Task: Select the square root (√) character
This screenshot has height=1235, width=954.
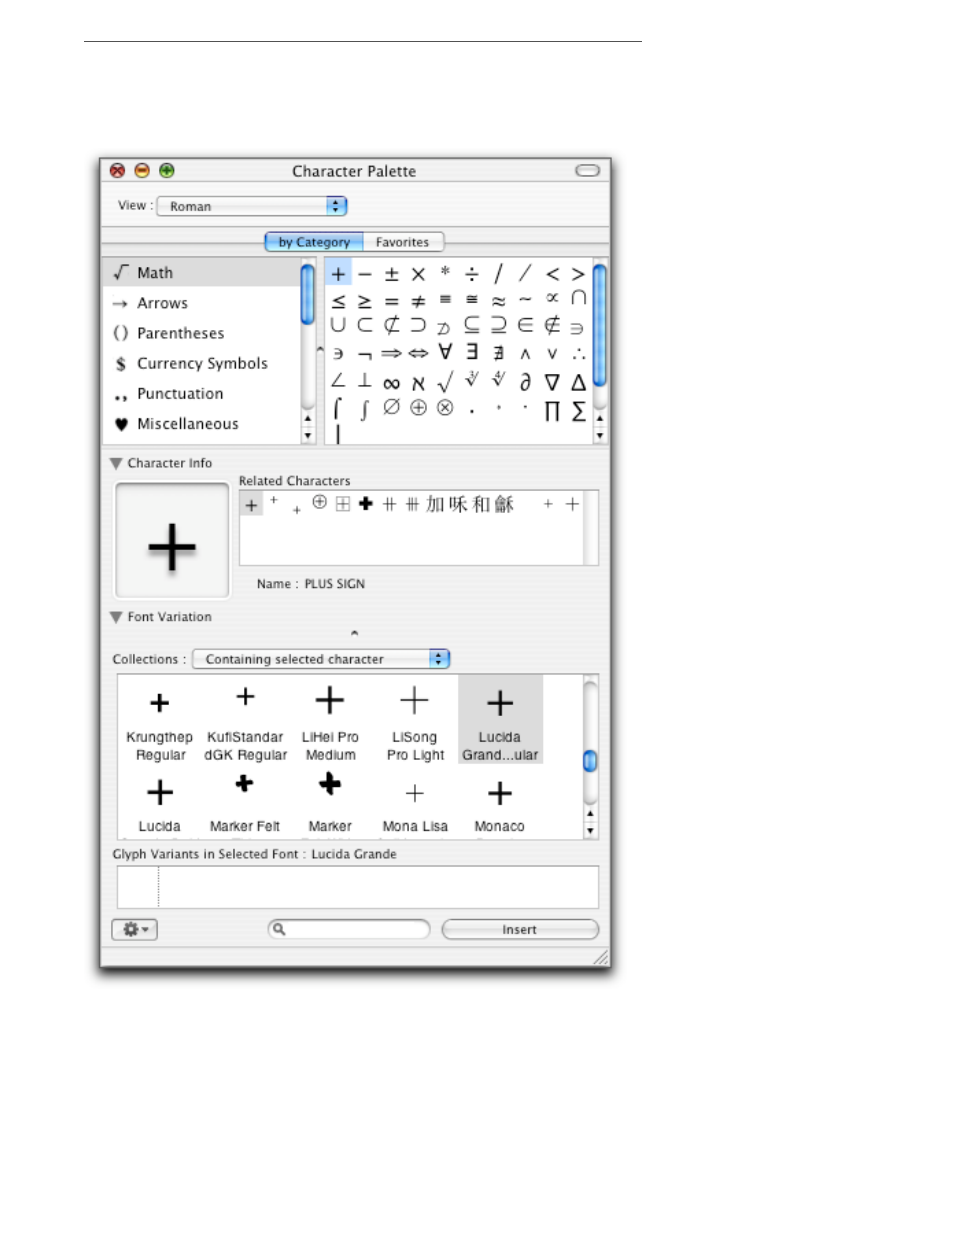Action: point(445,381)
